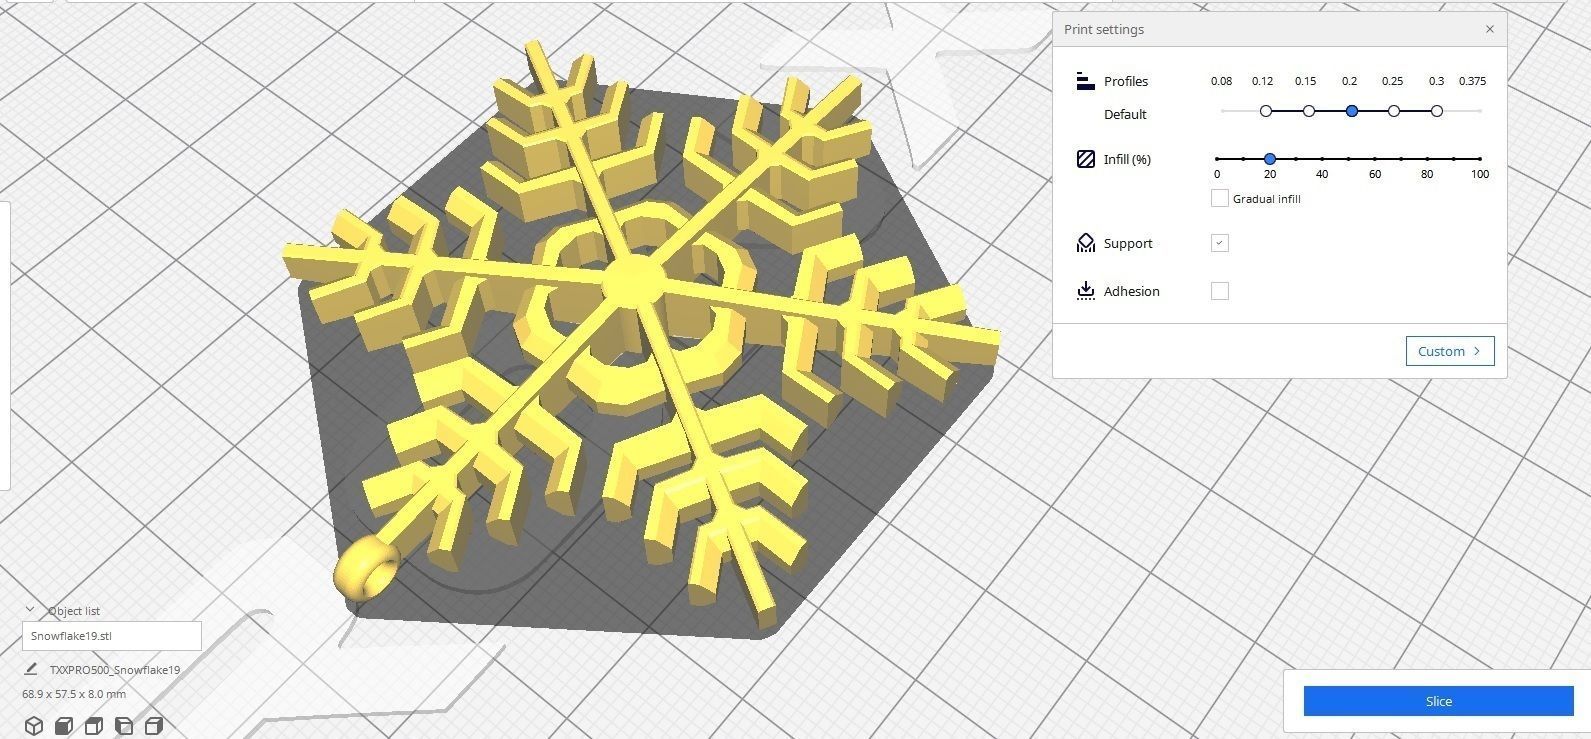Enable the Gradual infill checkbox
This screenshot has height=739, width=1591.
pos(1219,198)
